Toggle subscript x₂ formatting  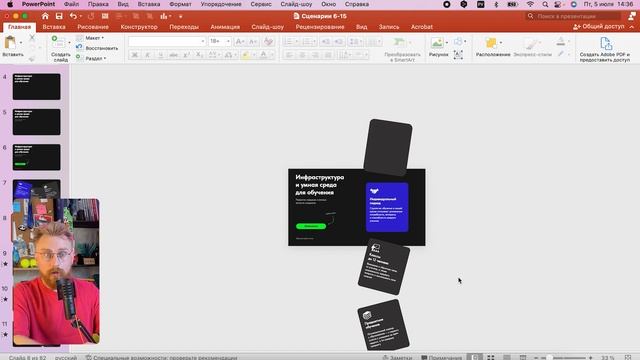pos(199,55)
